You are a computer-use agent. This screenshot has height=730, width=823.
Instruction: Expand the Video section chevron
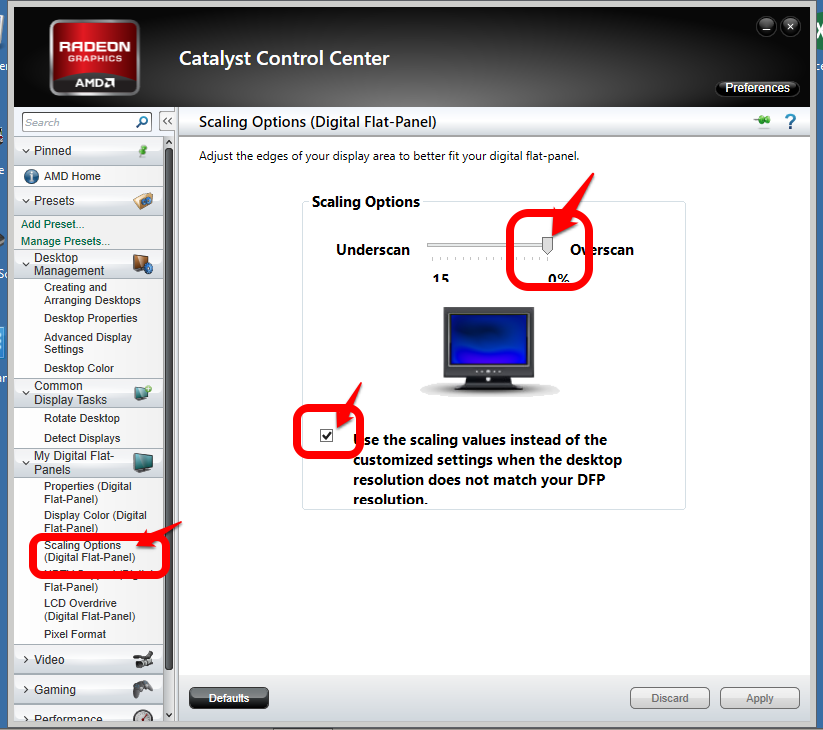coord(26,660)
